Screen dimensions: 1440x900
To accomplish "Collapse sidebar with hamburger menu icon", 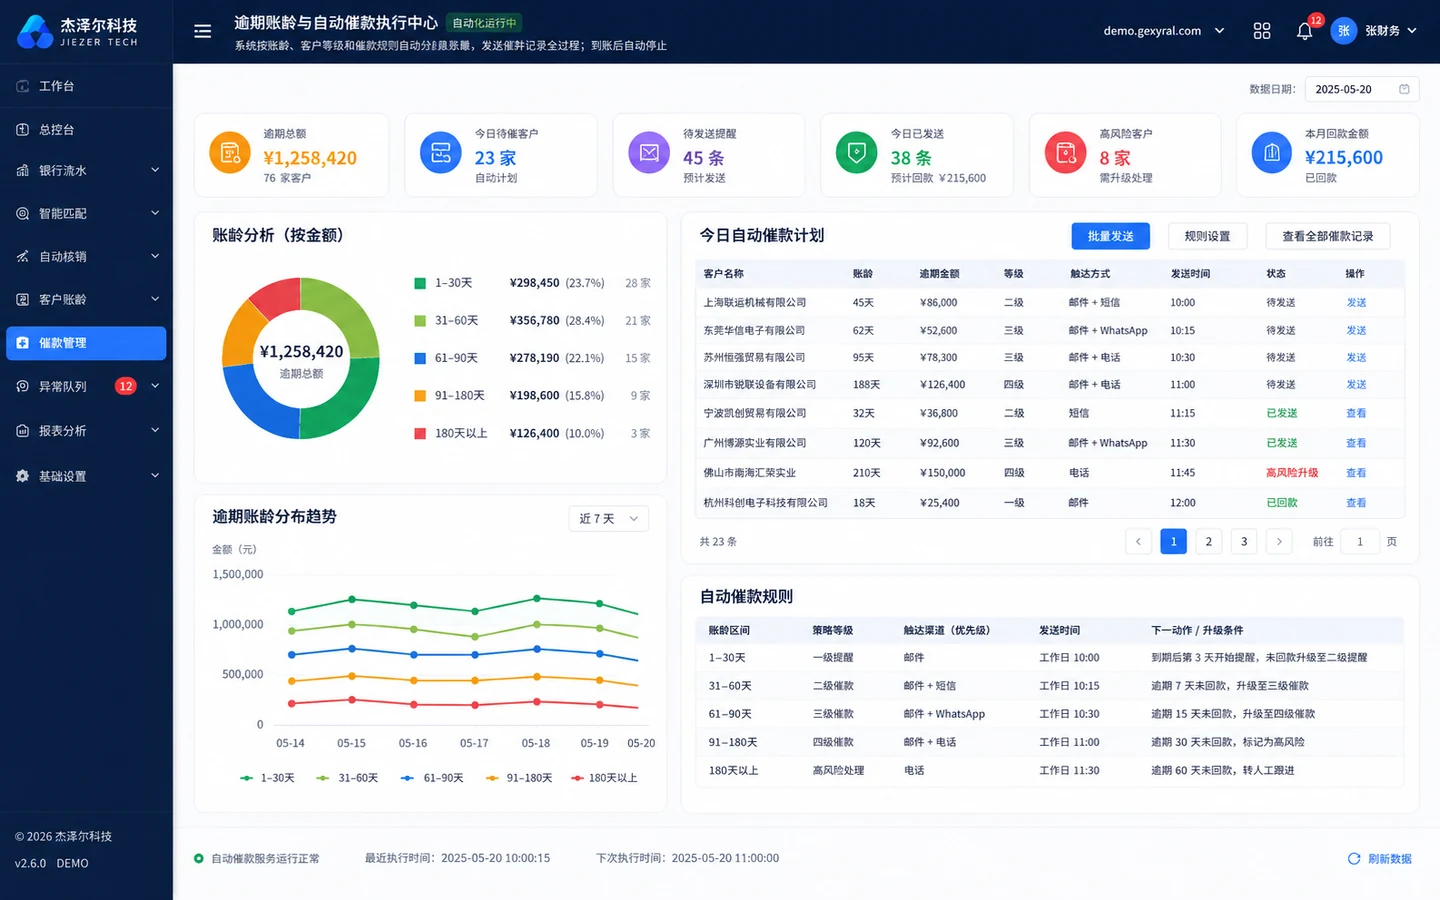I will [x=202, y=31].
